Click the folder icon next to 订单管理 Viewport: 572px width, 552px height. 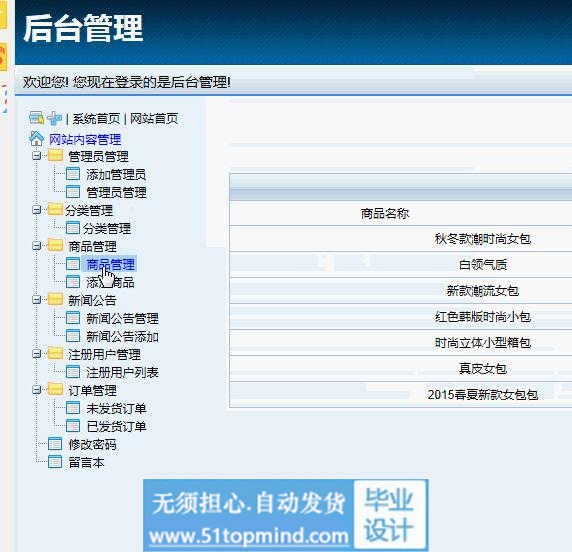pos(55,390)
